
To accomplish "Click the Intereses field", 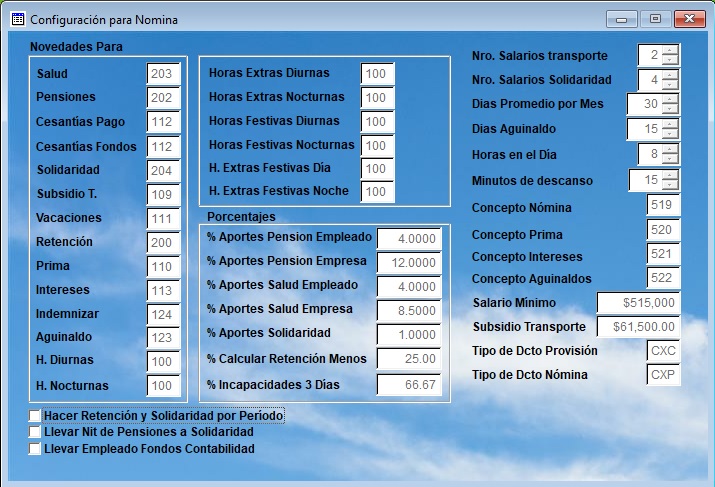I will click(164, 290).
